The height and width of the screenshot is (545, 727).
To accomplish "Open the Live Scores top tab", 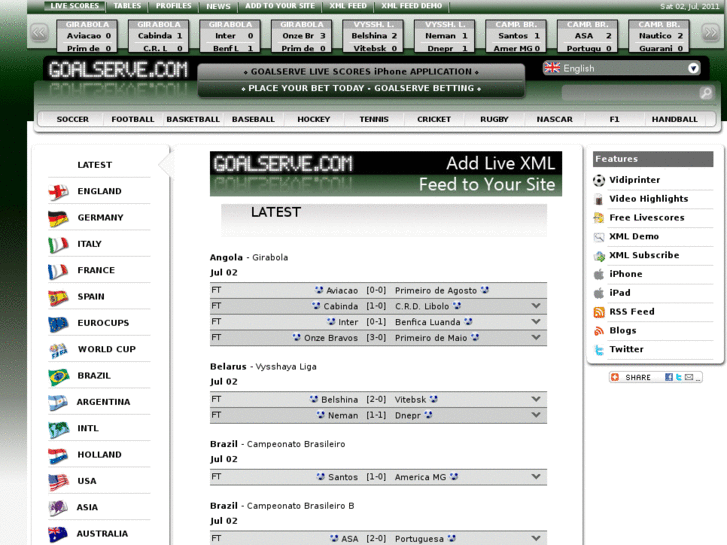I will (x=75, y=6).
